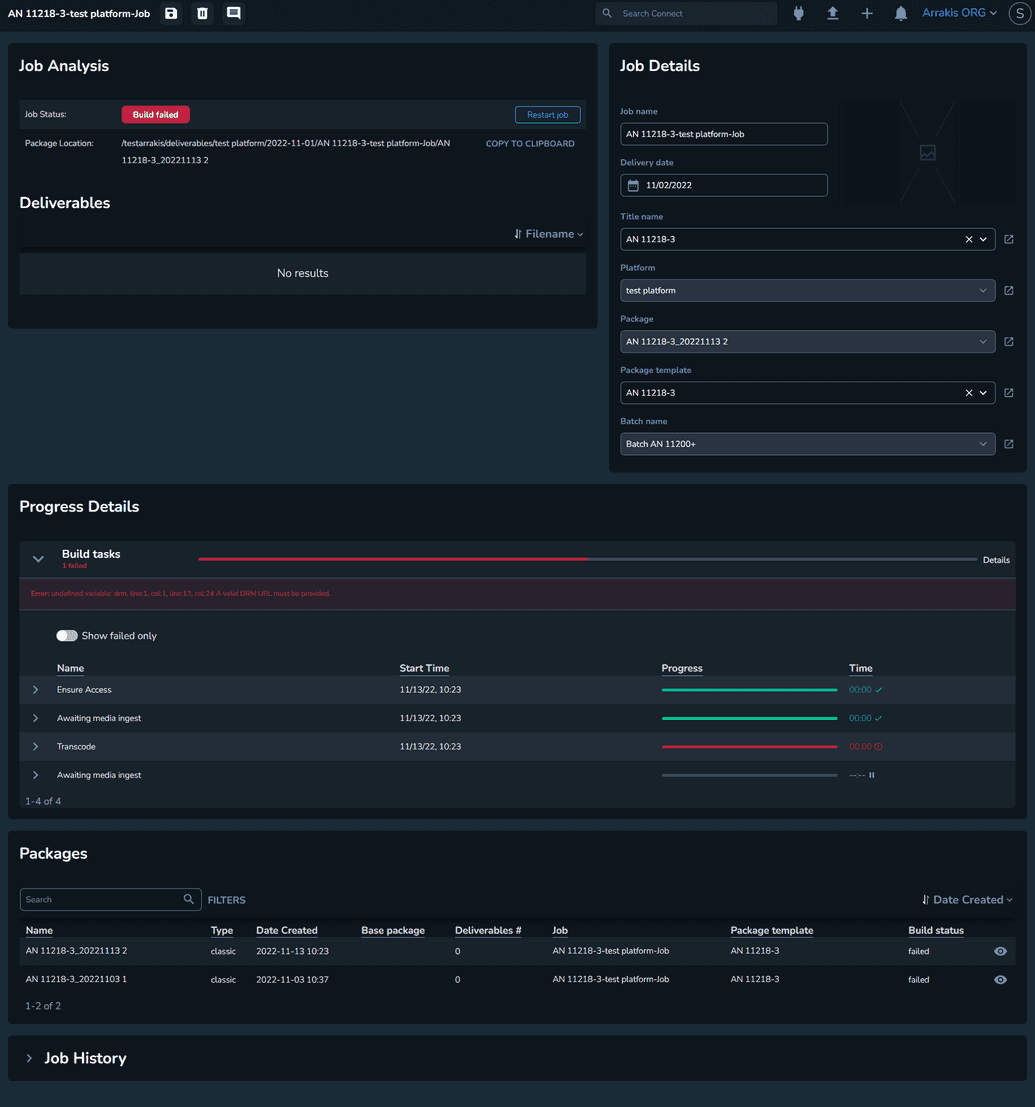
Task: View package AN 11218-3_20221103 1 eye icon
Action: (x=1000, y=980)
